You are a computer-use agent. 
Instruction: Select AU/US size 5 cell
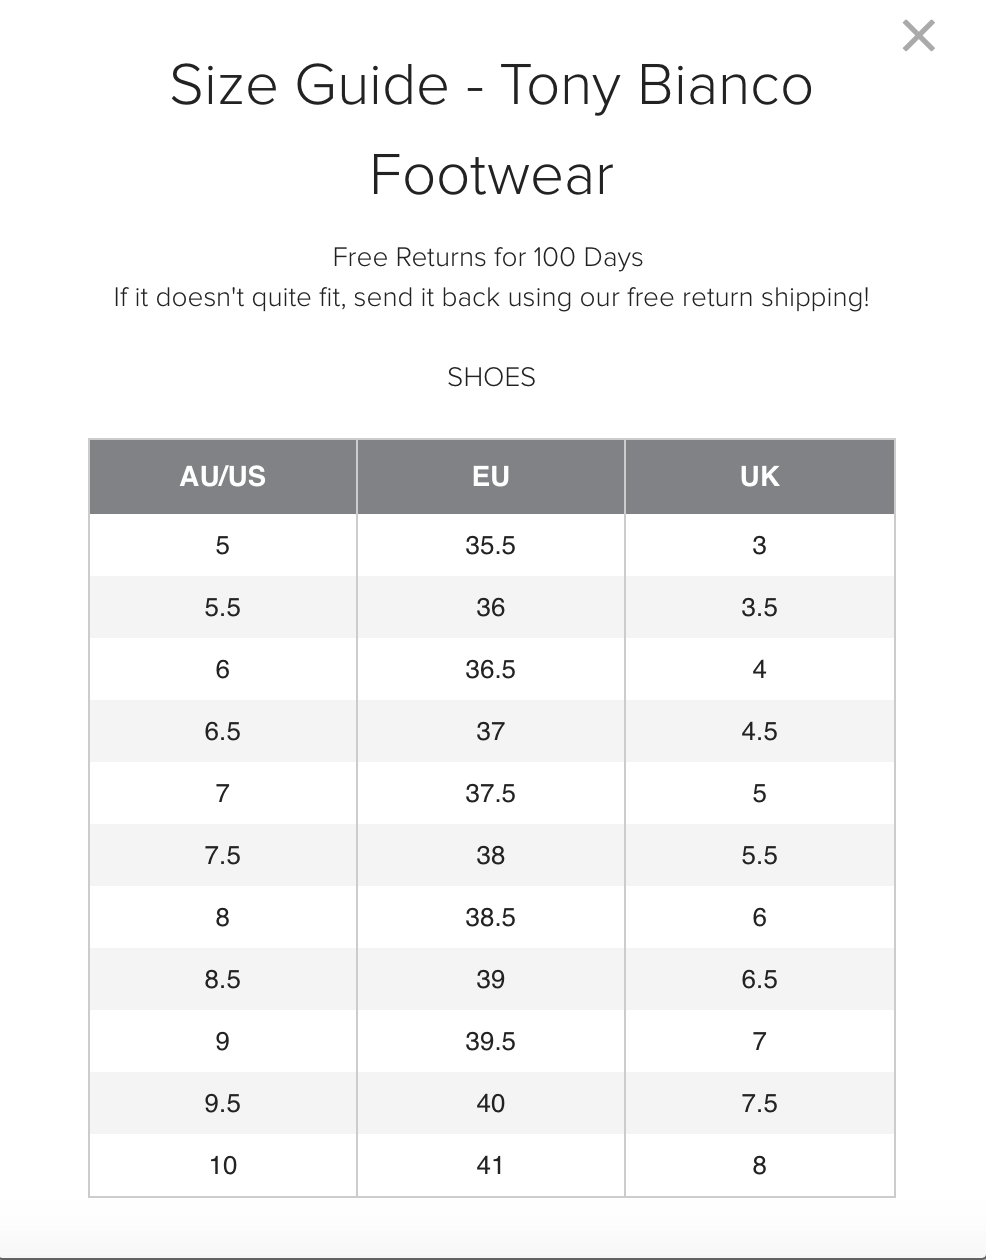coord(223,545)
